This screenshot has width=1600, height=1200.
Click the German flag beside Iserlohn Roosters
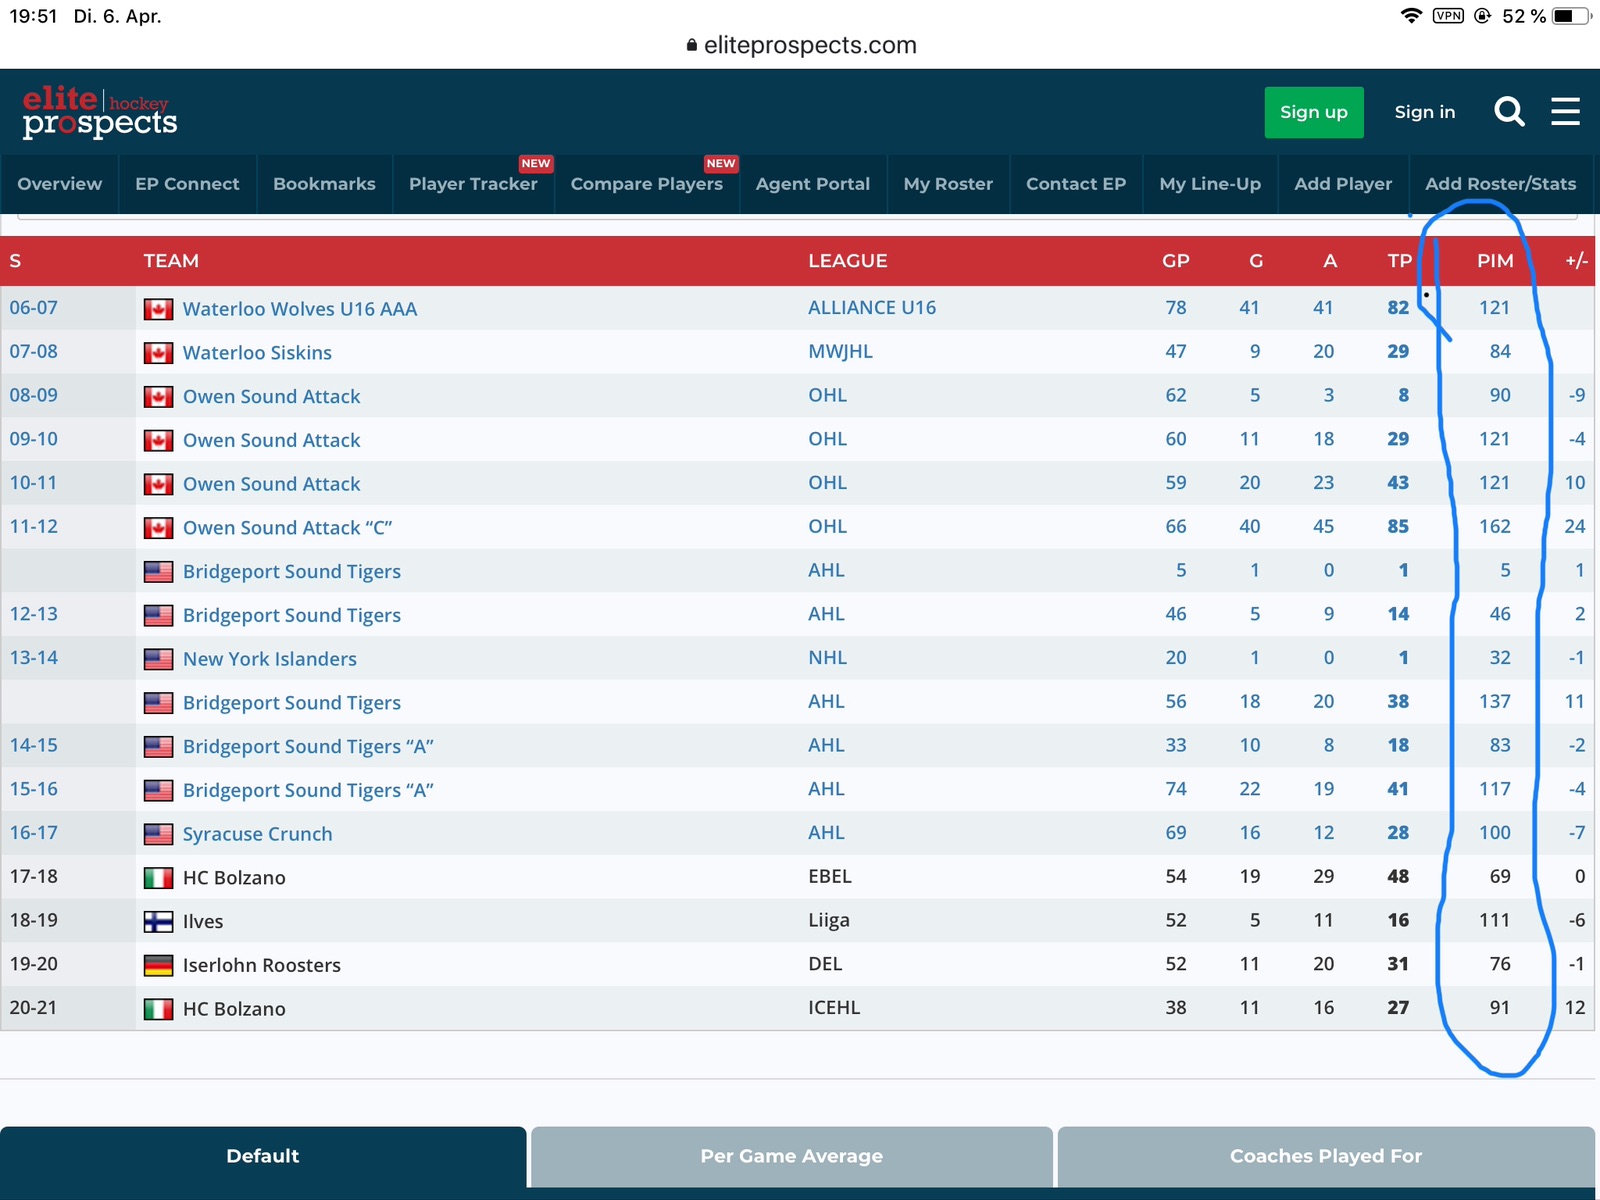(x=158, y=965)
